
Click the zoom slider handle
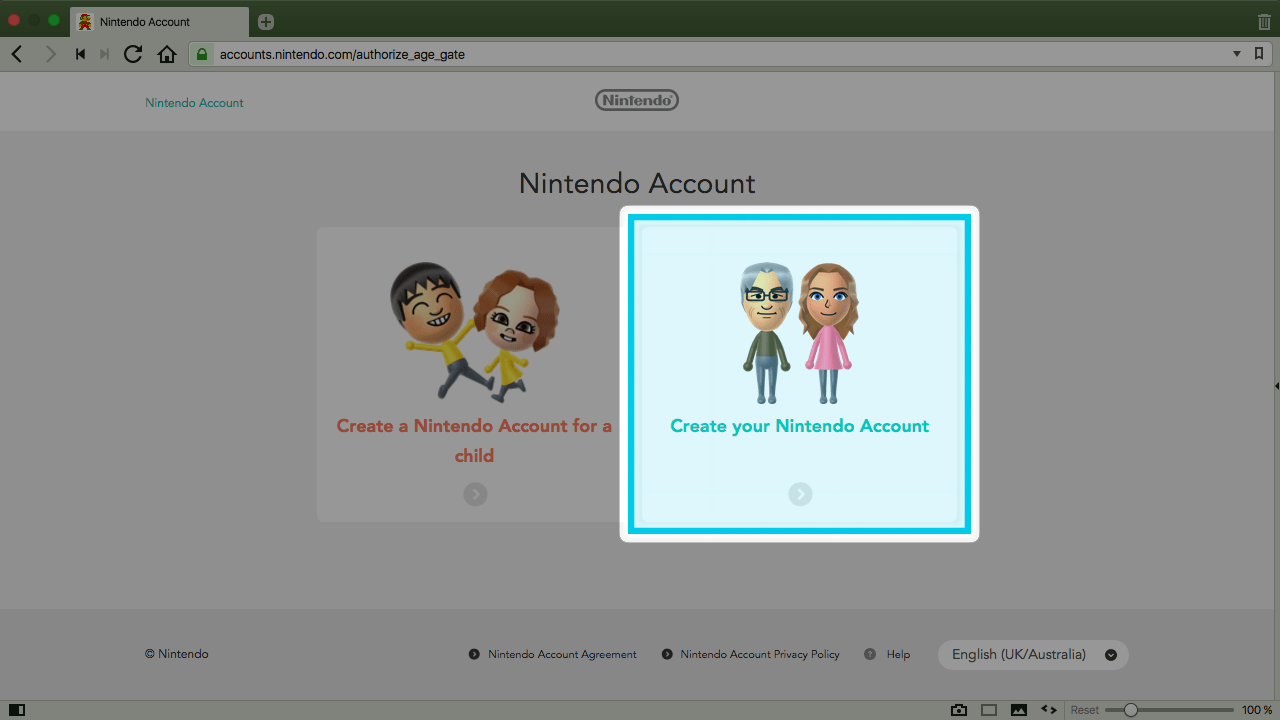pyautogui.click(x=1131, y=710)
